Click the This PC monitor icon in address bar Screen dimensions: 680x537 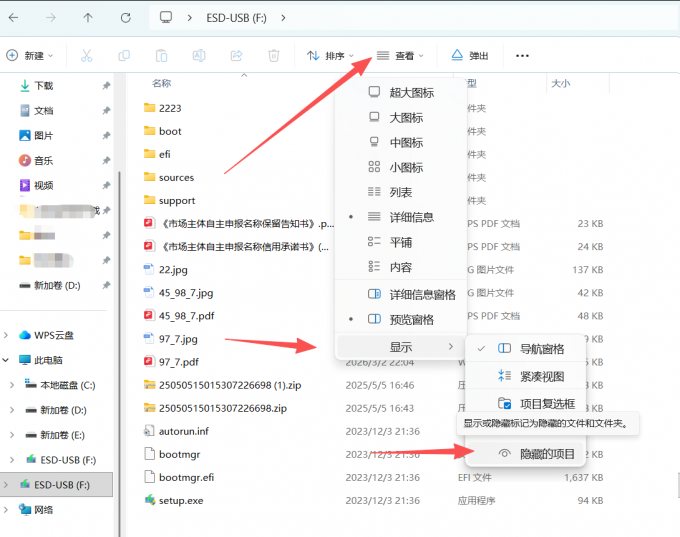coord(166,17)
